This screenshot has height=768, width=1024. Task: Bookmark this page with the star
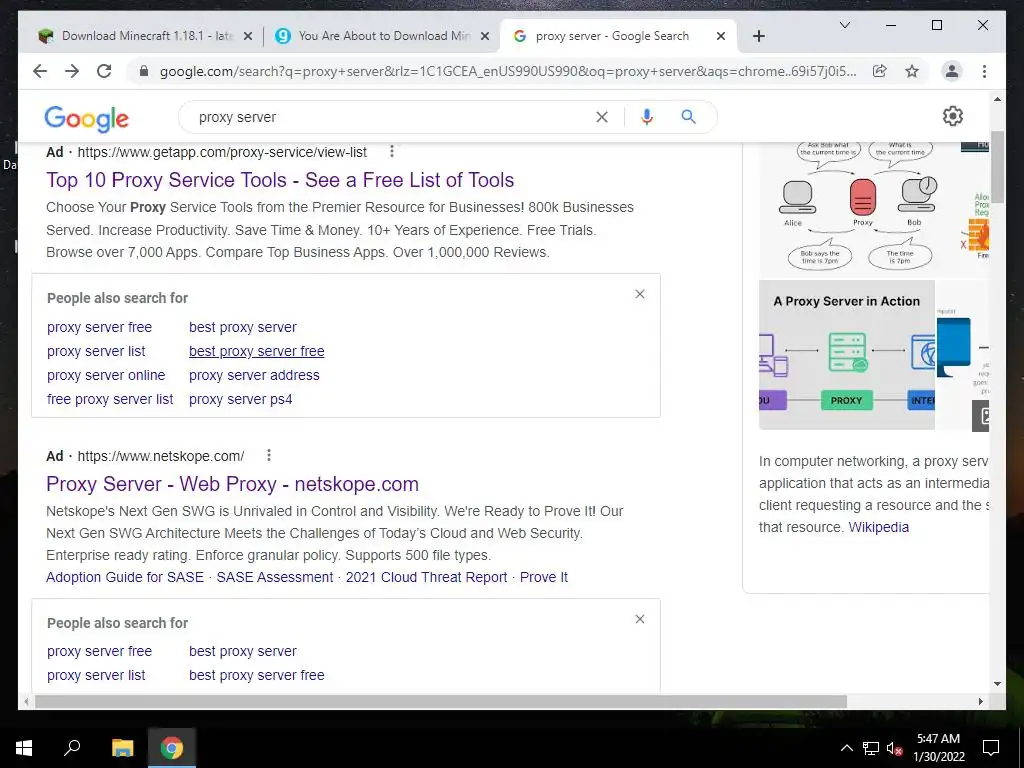coord(912,71)
